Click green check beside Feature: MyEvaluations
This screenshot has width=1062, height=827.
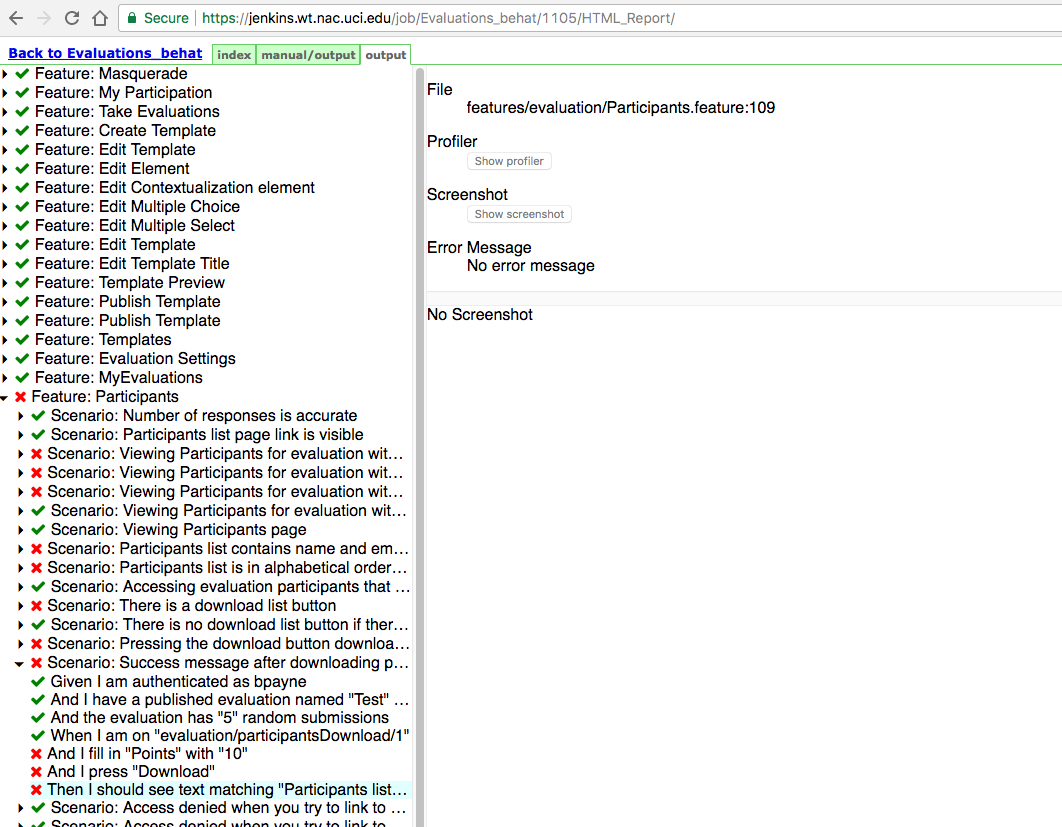[x=22, y=377]
